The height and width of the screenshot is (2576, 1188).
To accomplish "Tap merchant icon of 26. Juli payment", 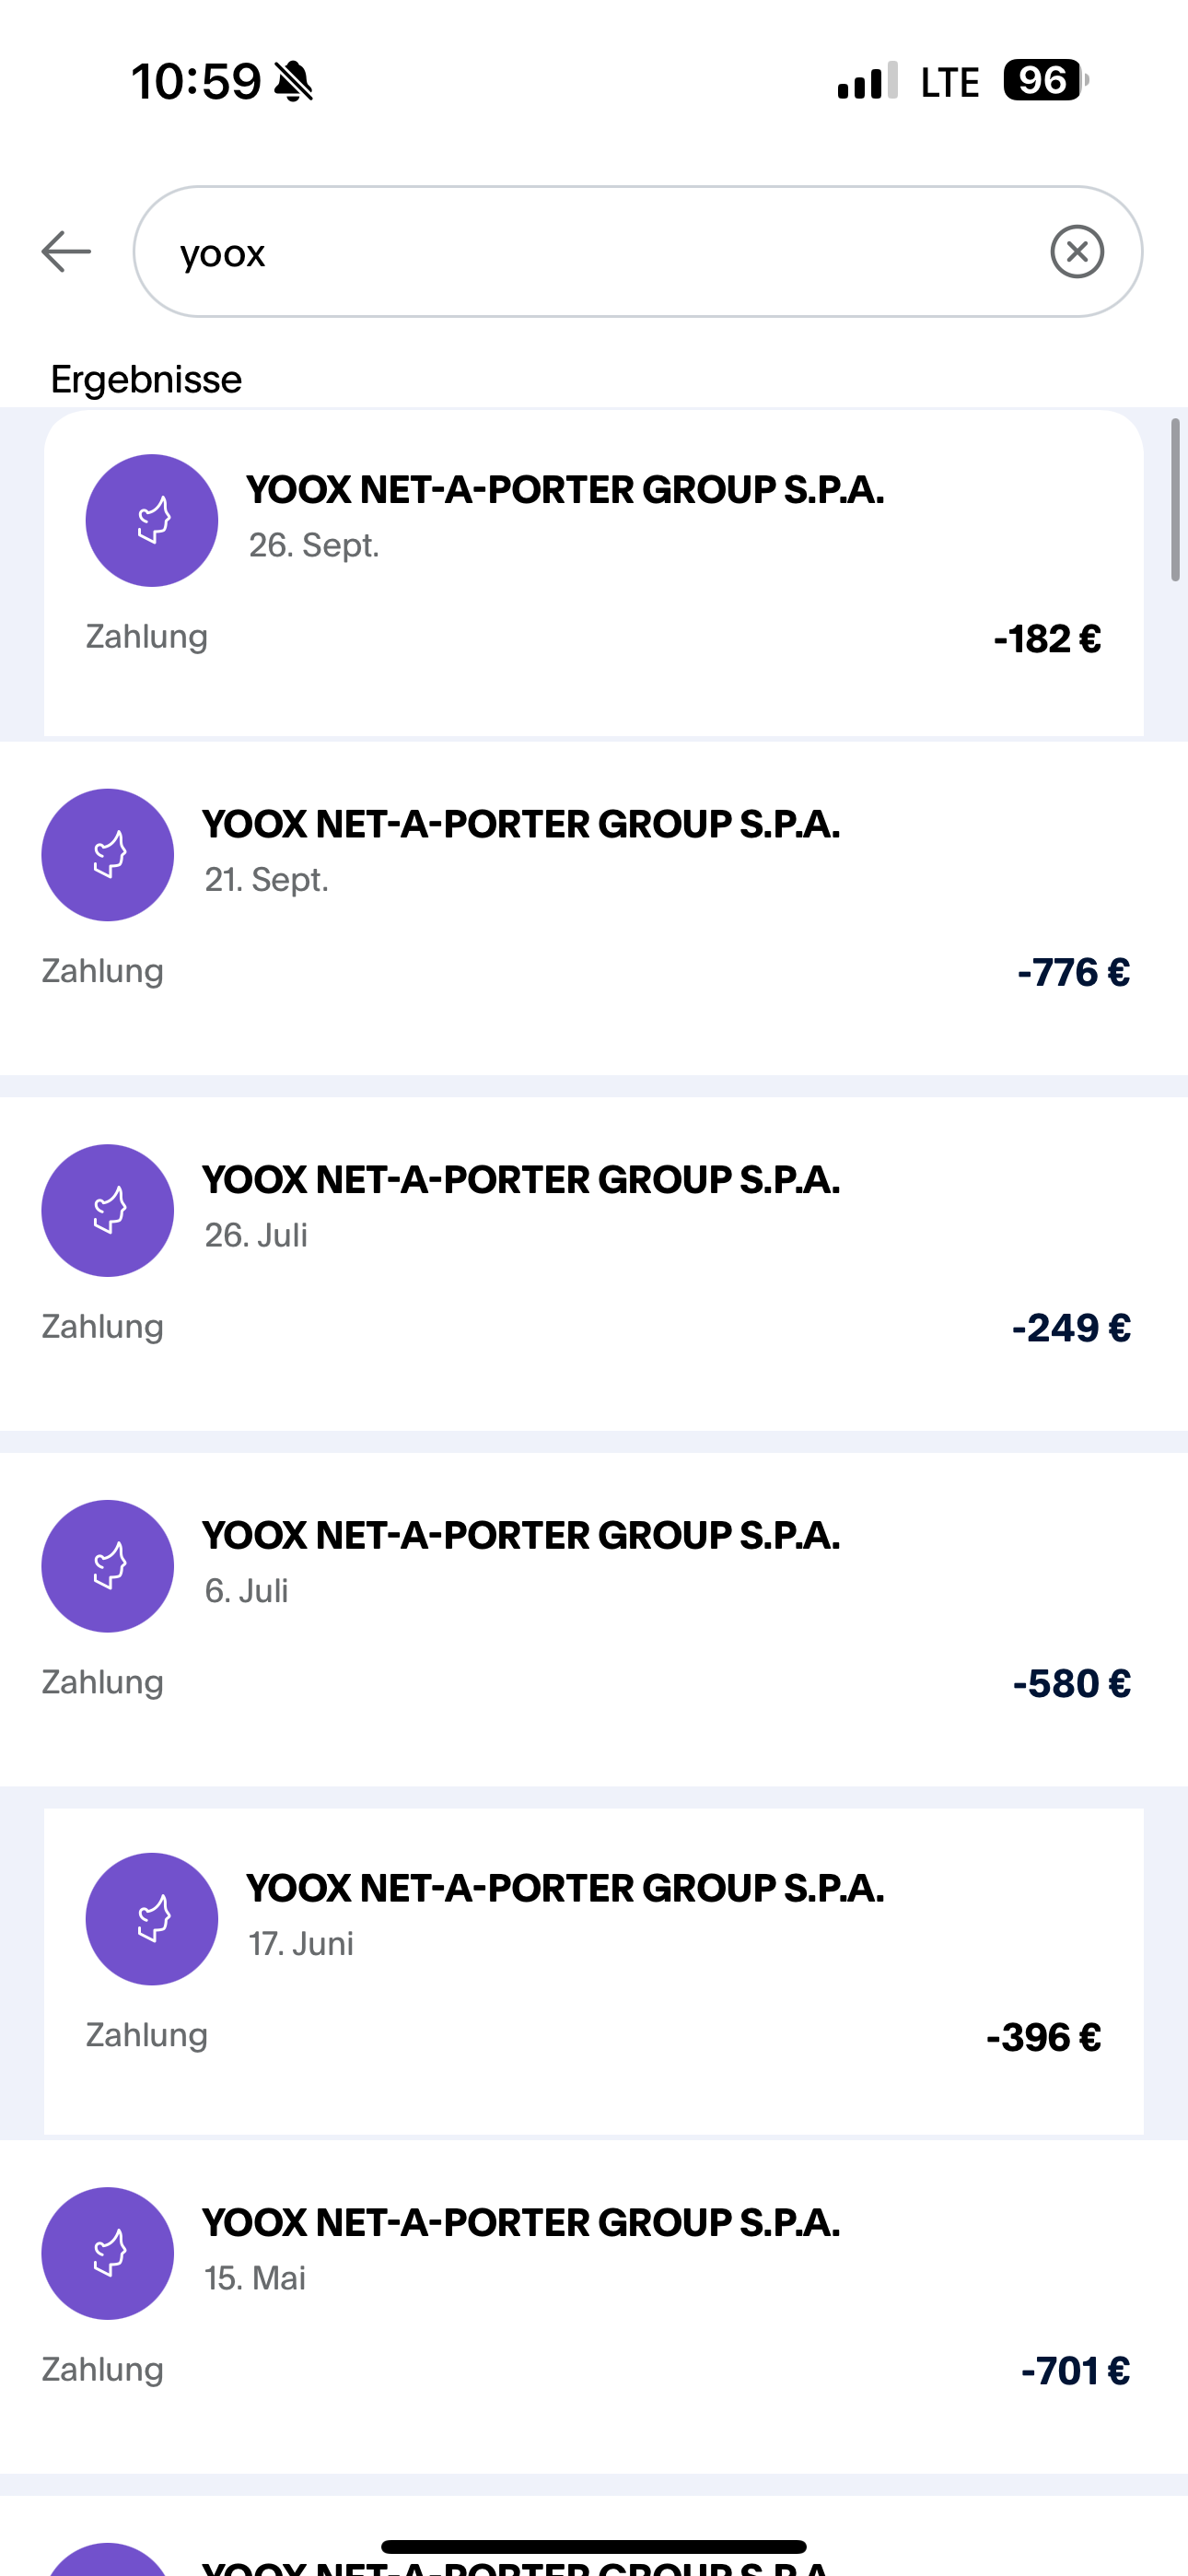I will point(108,1210).
